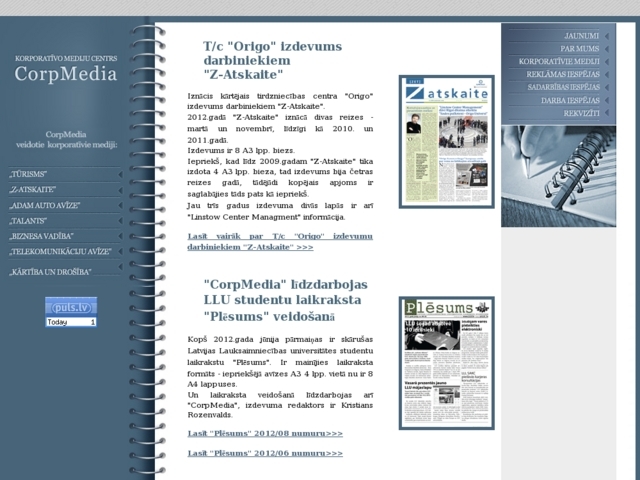Open the „TŪRISMS" media link
The height and width of the screenshot is (480, 640).
click(x=28, y=174)
